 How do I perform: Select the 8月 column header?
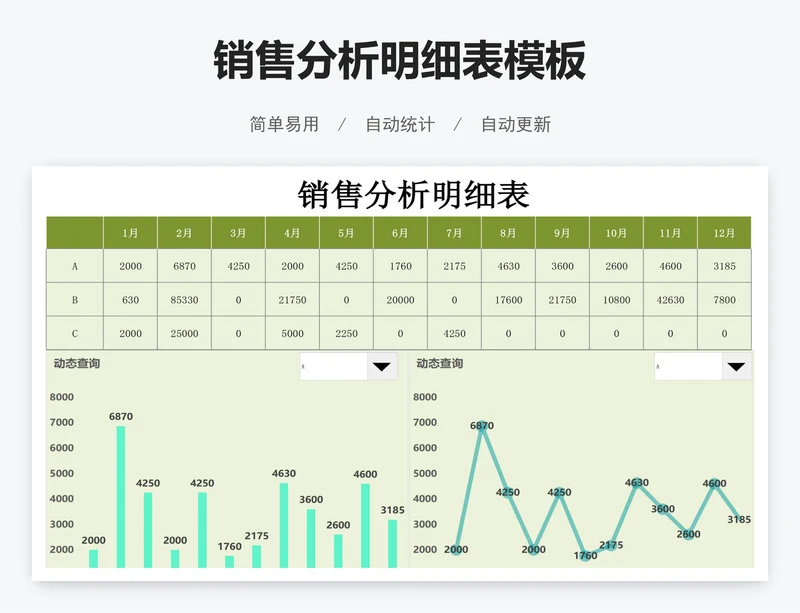click(509, 233)
